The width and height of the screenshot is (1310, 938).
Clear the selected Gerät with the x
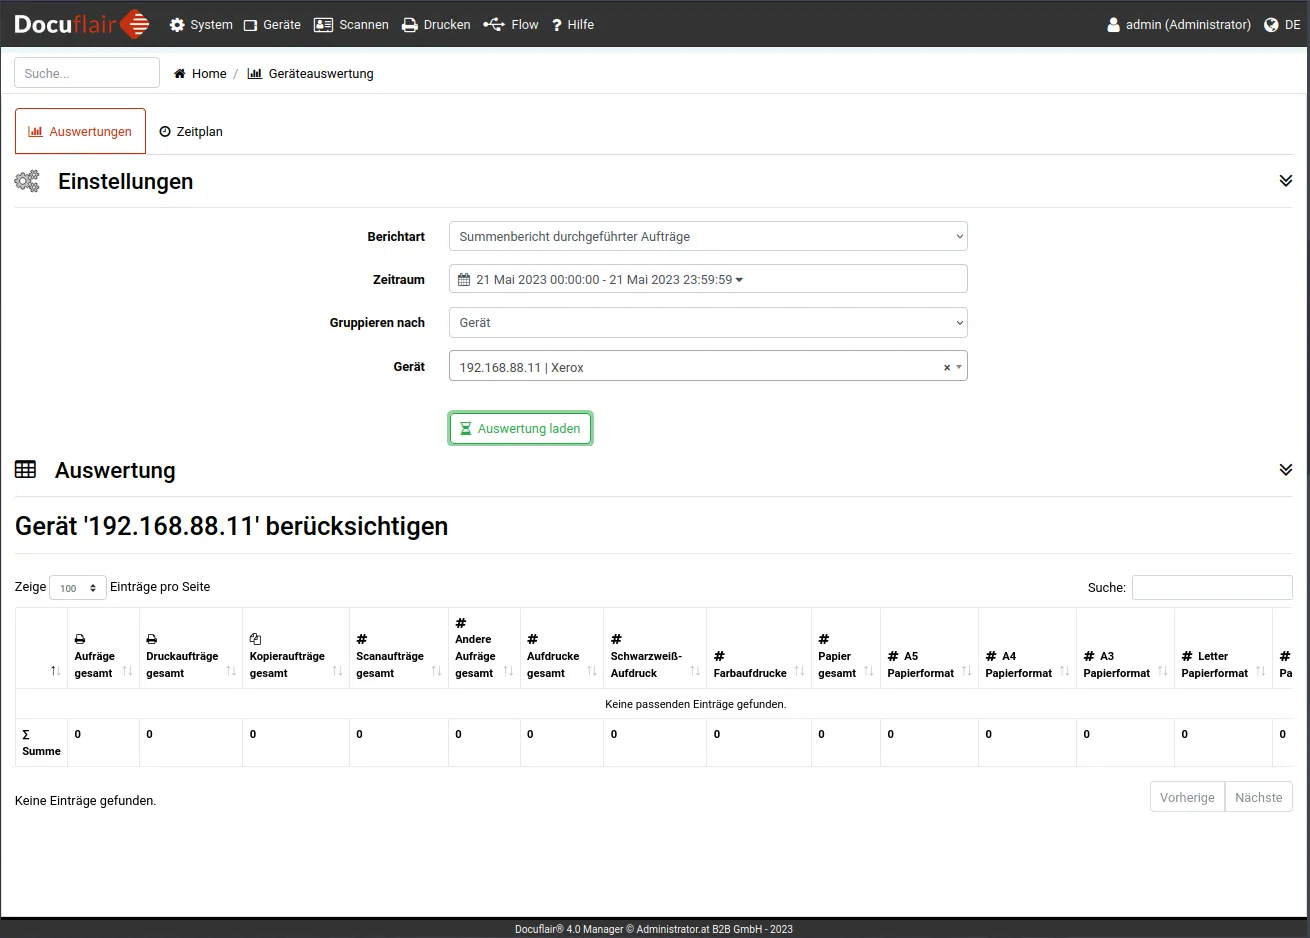tap(946, 368)
